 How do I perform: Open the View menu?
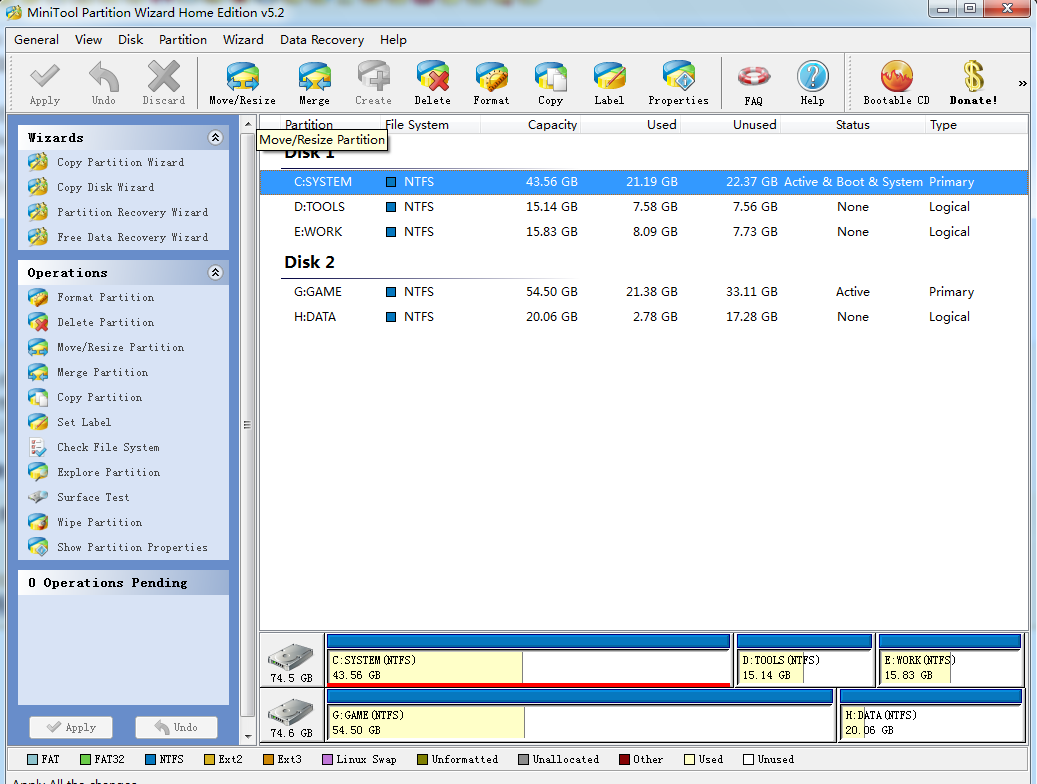[x=89, y=40]
